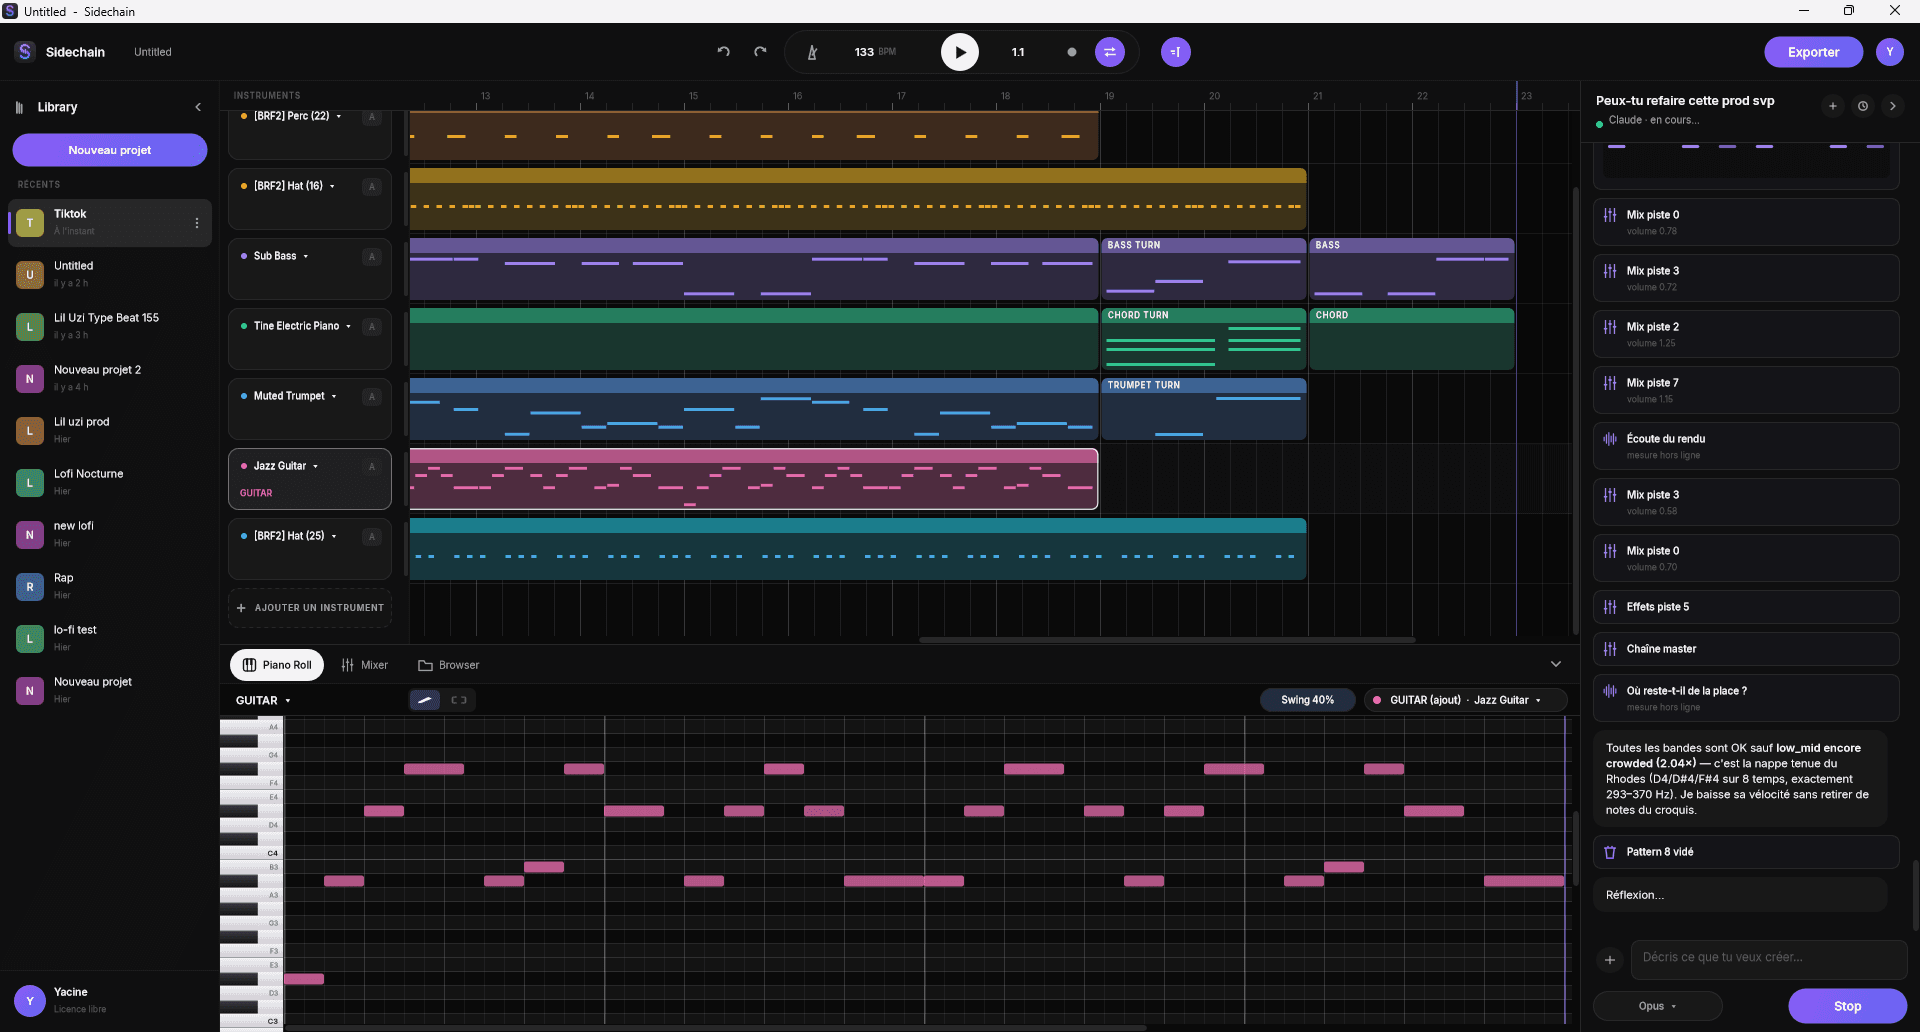Screen dimensions: 1920x1032
Task: Set the 133 BPM tempo field
Action: point(875,52)
